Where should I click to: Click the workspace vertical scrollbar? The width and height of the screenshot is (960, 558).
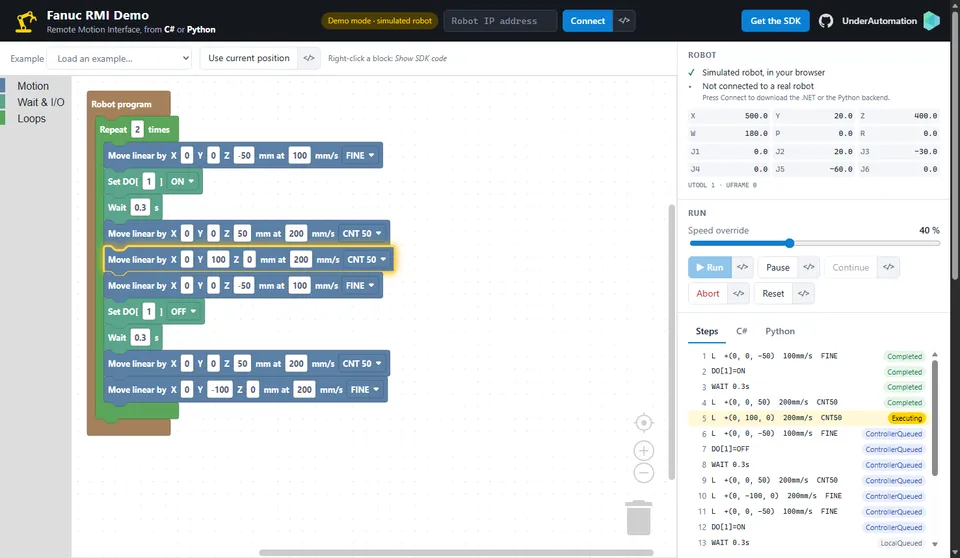point(672,343)
